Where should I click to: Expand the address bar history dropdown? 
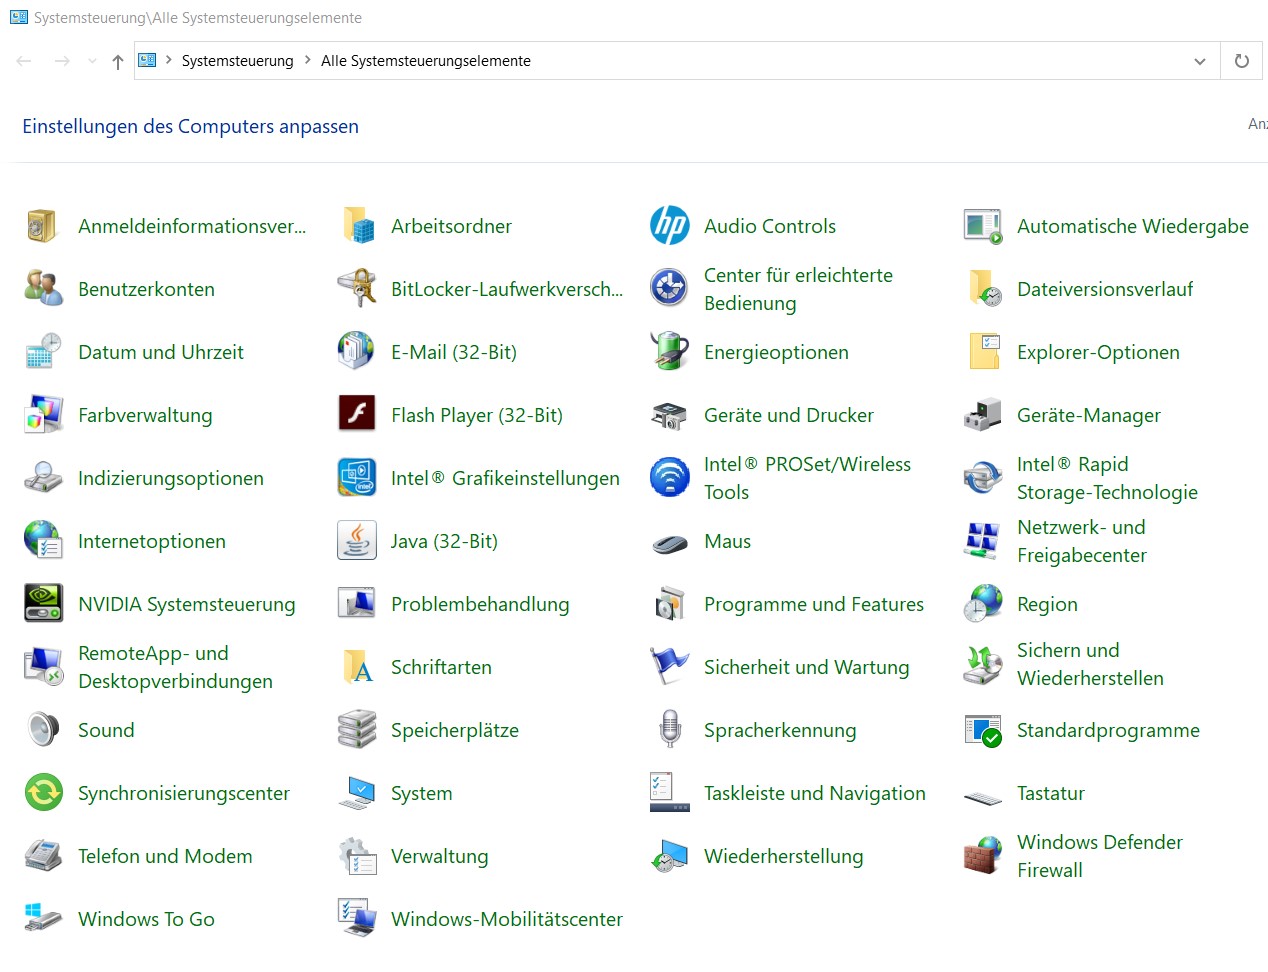1200,61
